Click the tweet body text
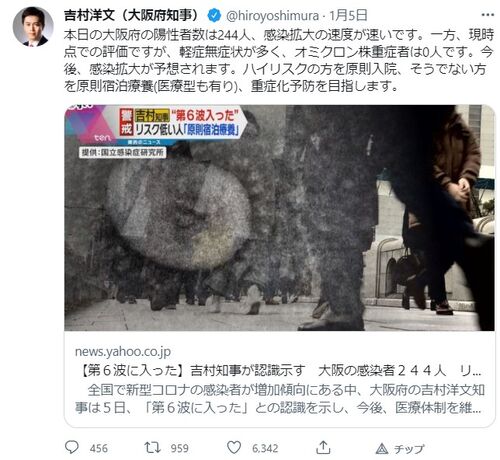The image size is (500, 460). 279,61
